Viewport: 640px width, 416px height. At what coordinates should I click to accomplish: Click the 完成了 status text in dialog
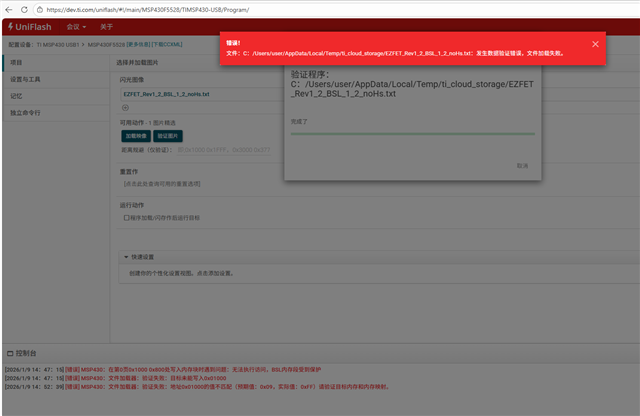299,122
